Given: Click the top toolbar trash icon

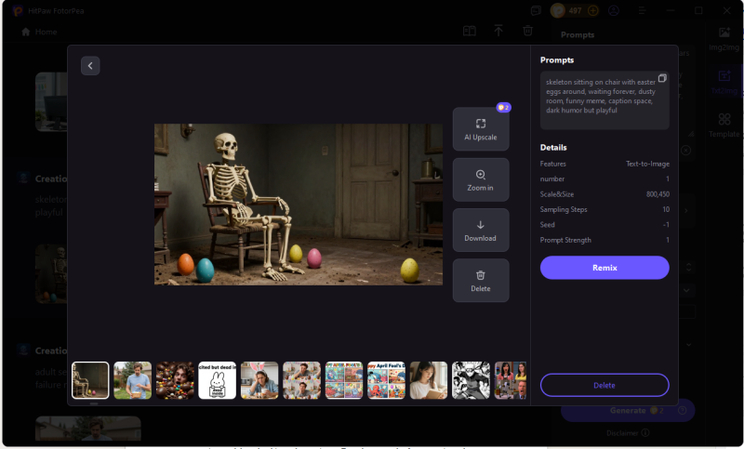Looking at the screenshot, I should point(528,31).
